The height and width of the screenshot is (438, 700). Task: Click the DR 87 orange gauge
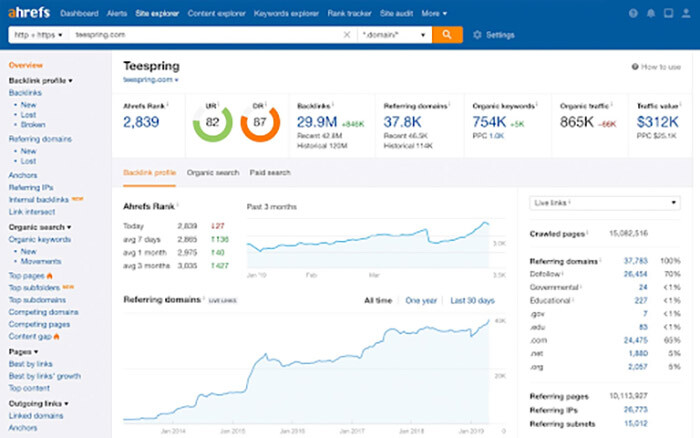click(260, 122)
